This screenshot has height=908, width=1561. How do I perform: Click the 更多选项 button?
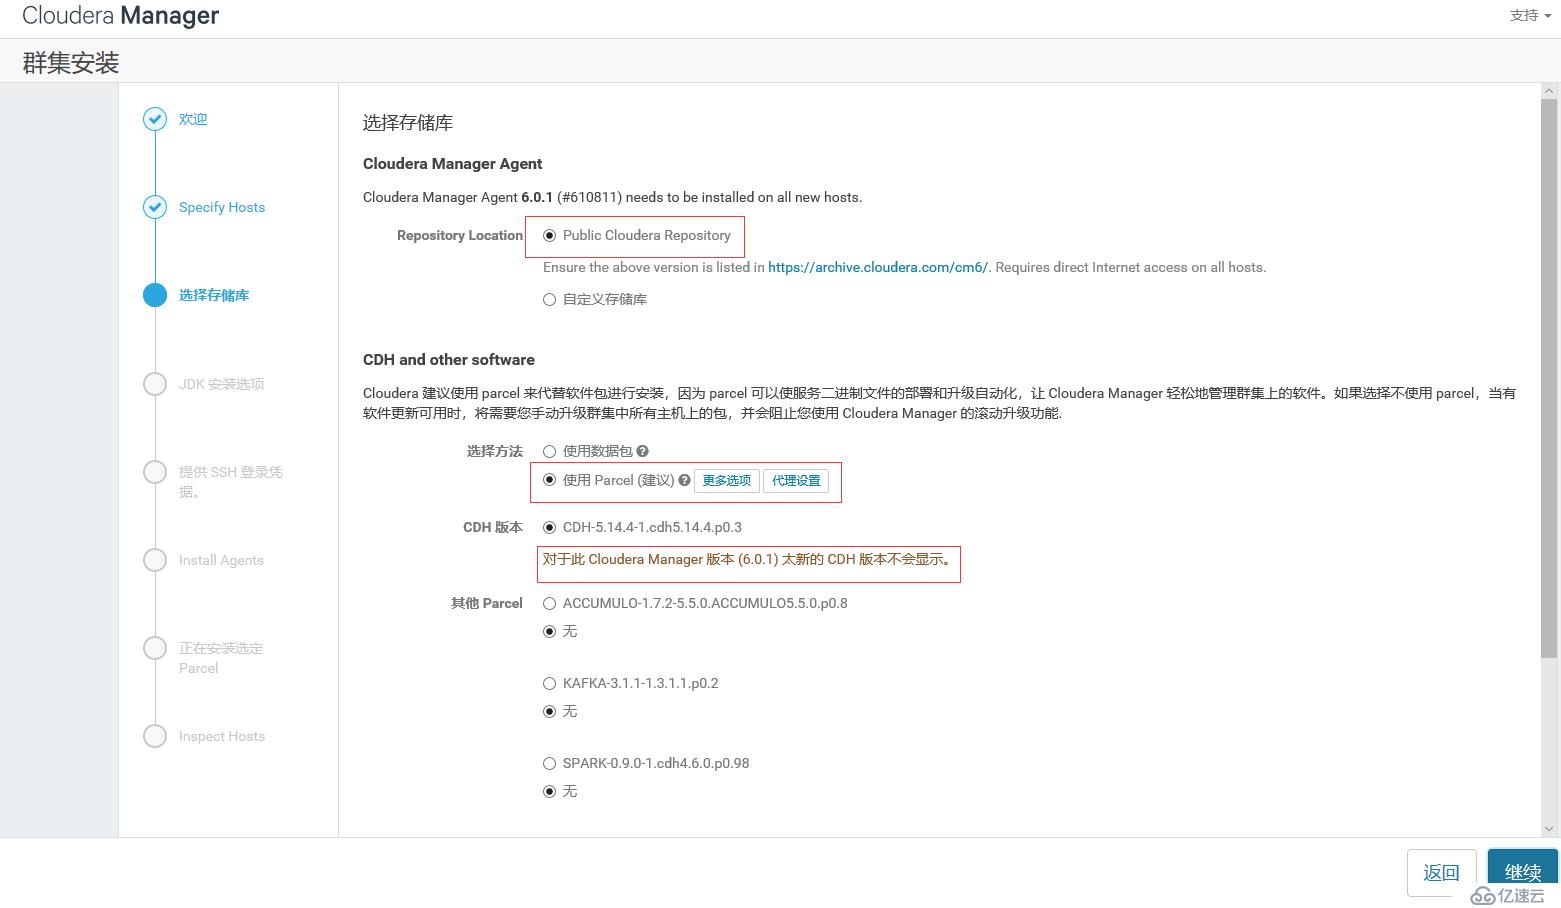click(x=727, y=481)
